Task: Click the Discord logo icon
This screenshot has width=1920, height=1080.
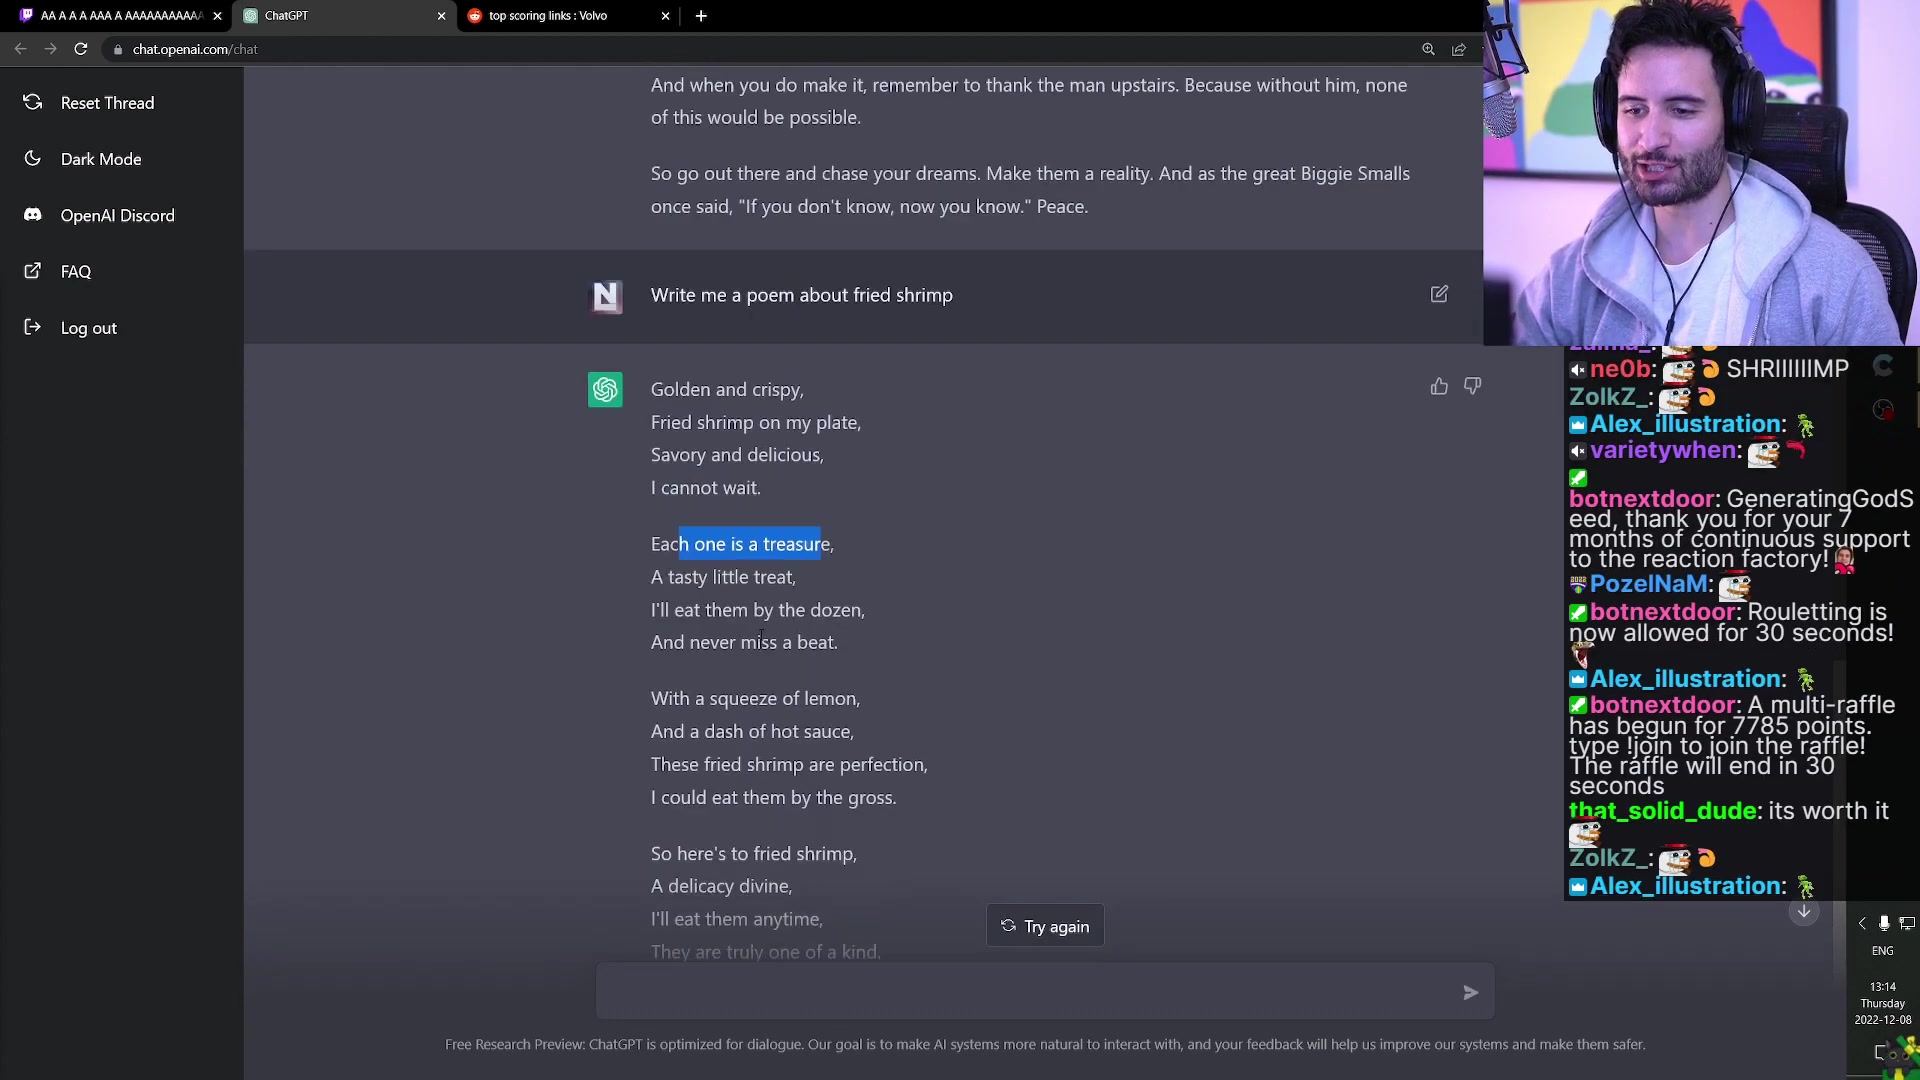Action: [32, 215]
